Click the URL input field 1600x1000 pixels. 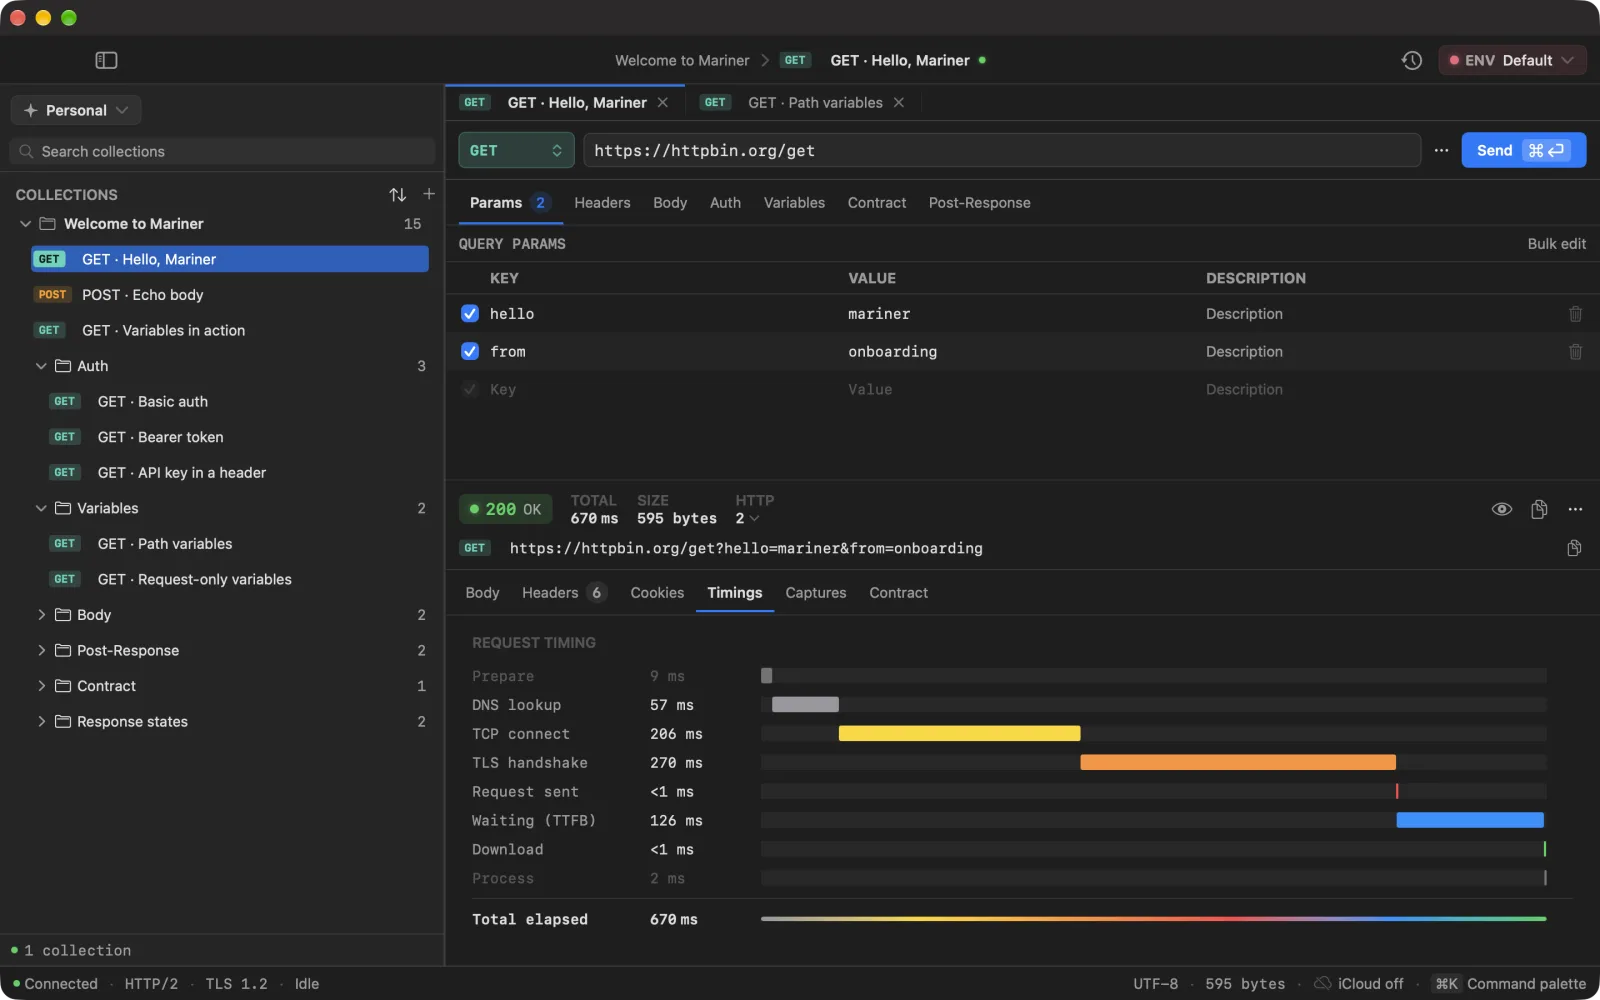point(1002,150)
